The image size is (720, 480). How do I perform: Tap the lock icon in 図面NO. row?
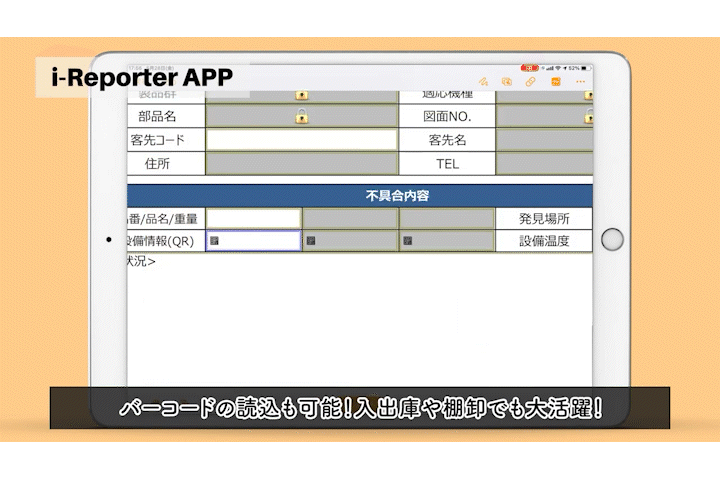click(589, 117)
